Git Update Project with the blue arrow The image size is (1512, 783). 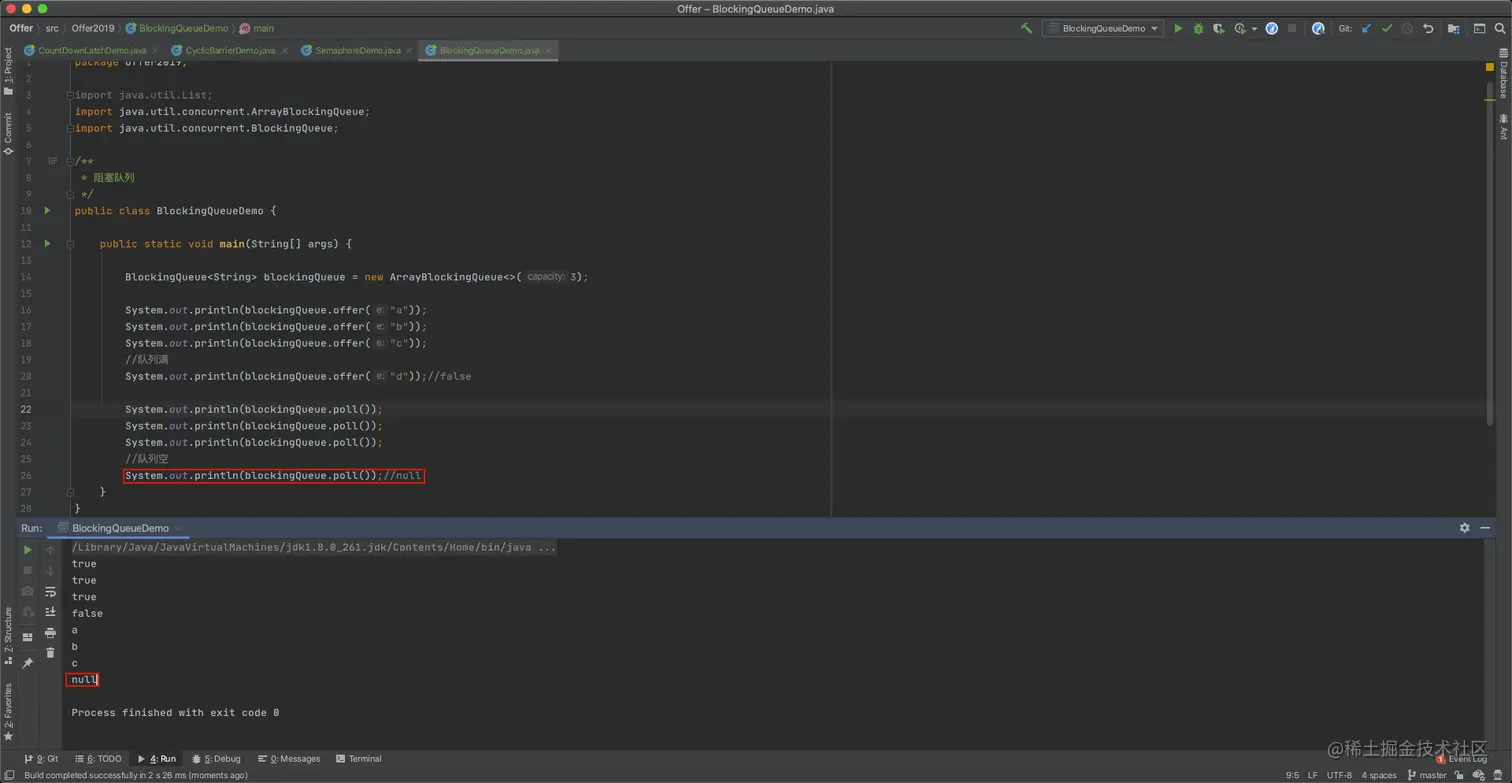(1367, 28)
